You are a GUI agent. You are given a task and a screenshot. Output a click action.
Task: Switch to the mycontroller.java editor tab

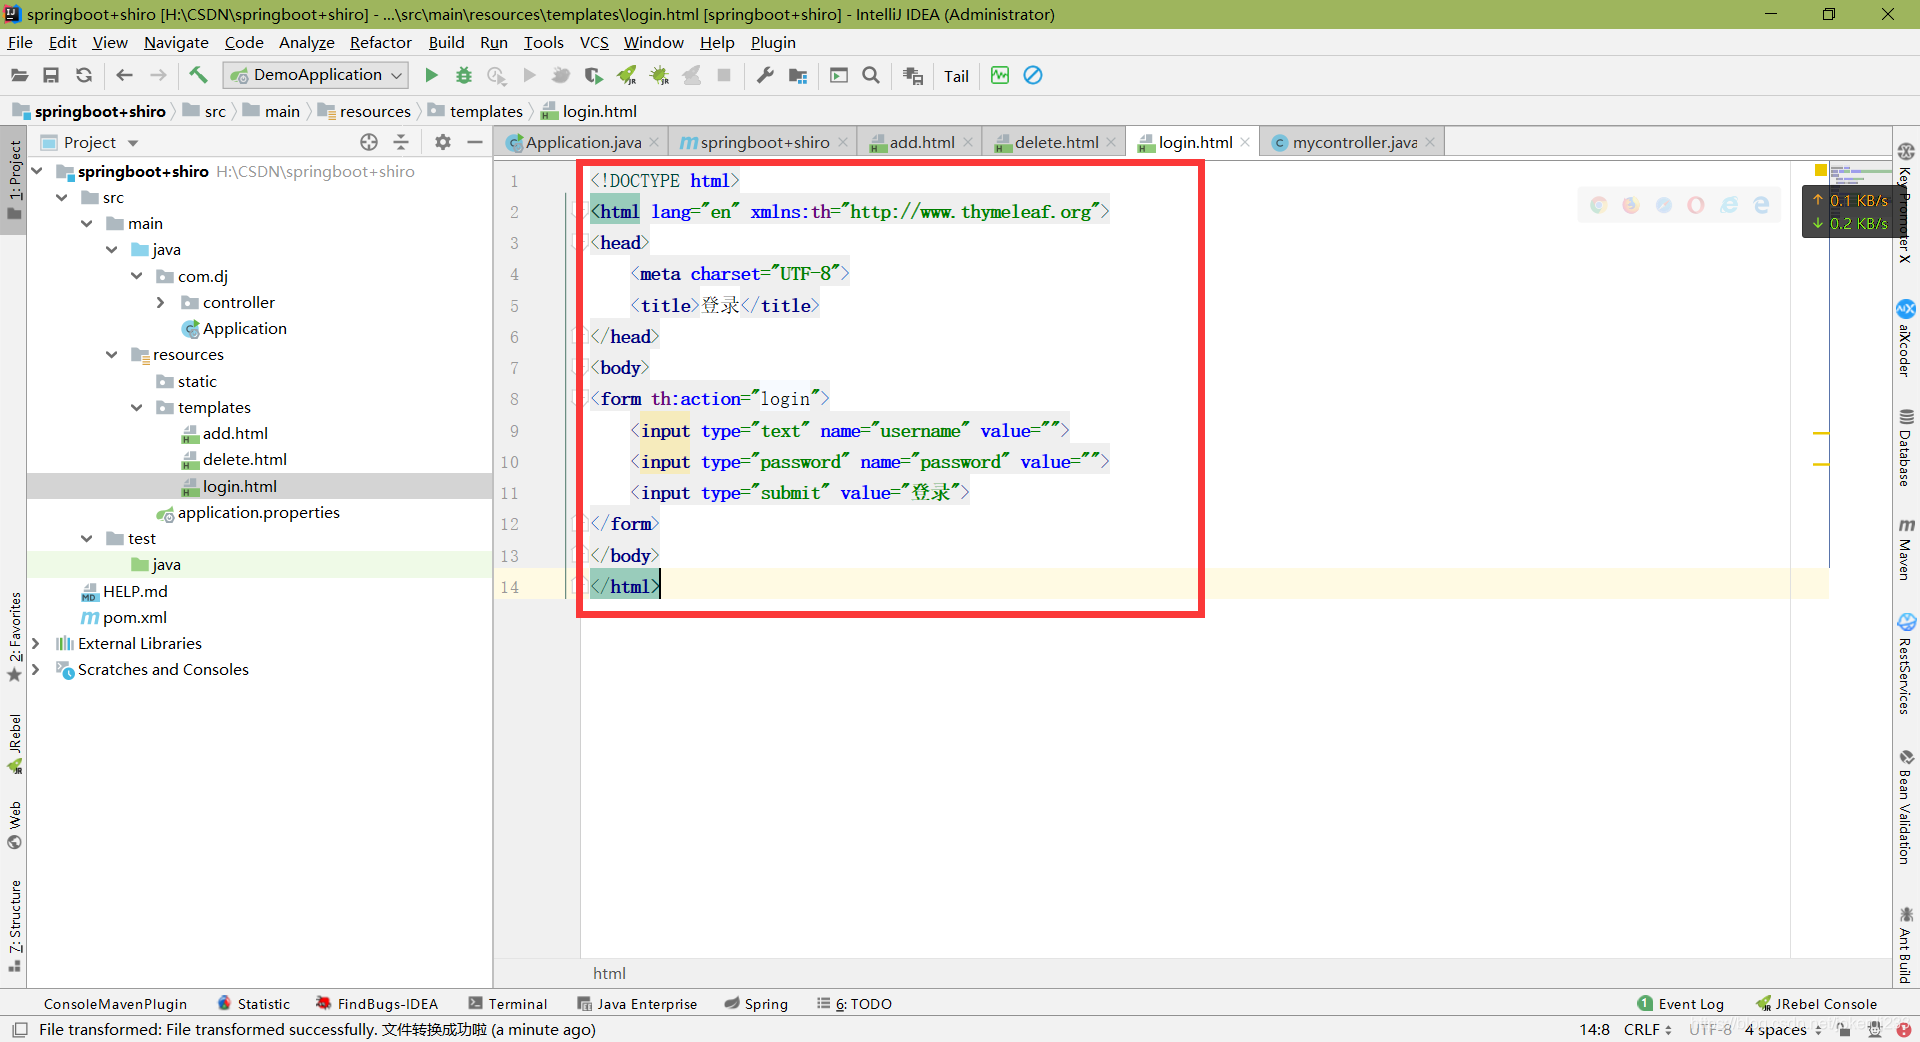click(x=1353, y=142)
